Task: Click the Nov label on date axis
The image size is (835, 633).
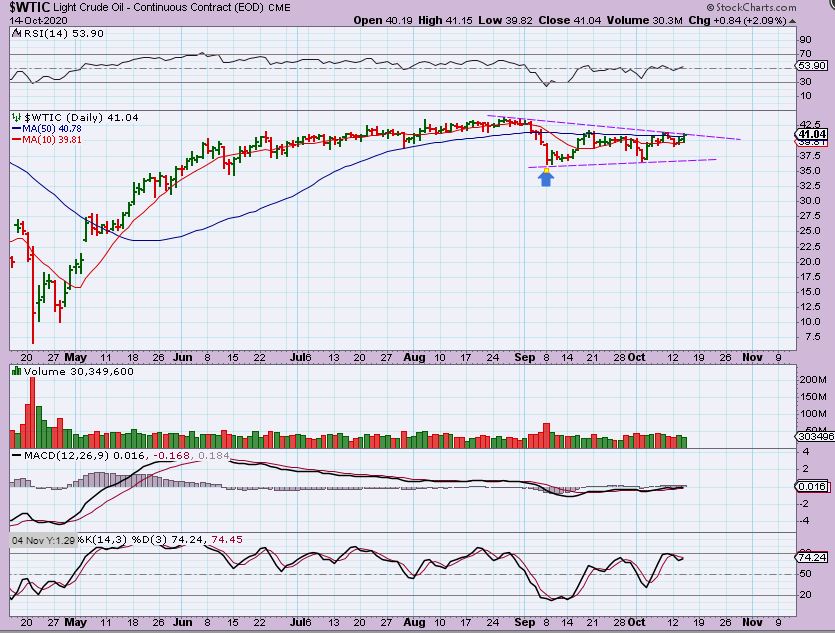Action: [x=750, y=354]
